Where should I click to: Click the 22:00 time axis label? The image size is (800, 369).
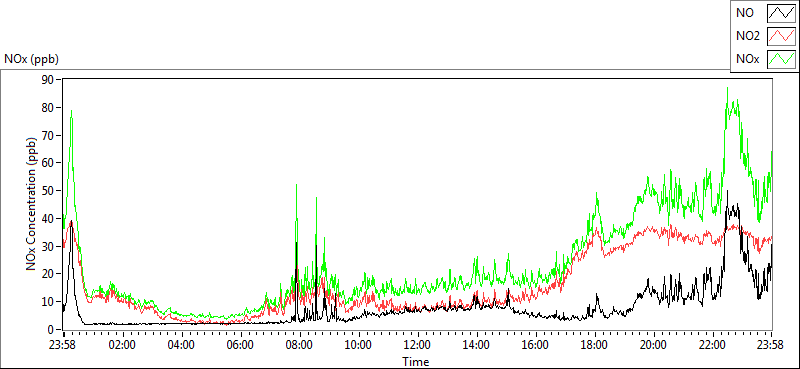click(713, 344)
